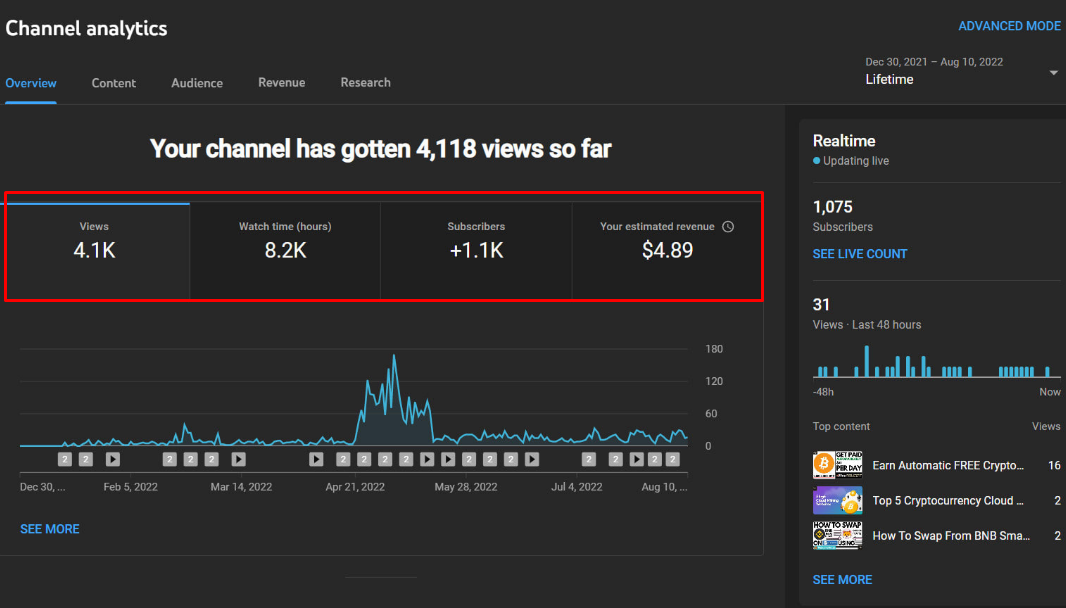Click the See Live Count link
1066x608 pixels.
pos(859,254)
